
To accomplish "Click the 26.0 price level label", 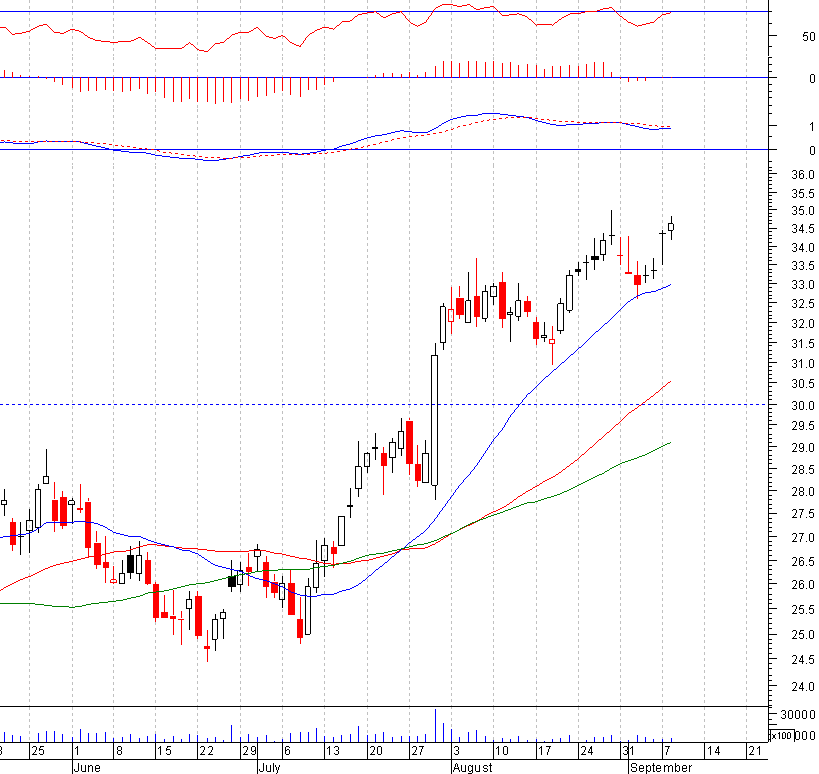I will click(803, 585).
